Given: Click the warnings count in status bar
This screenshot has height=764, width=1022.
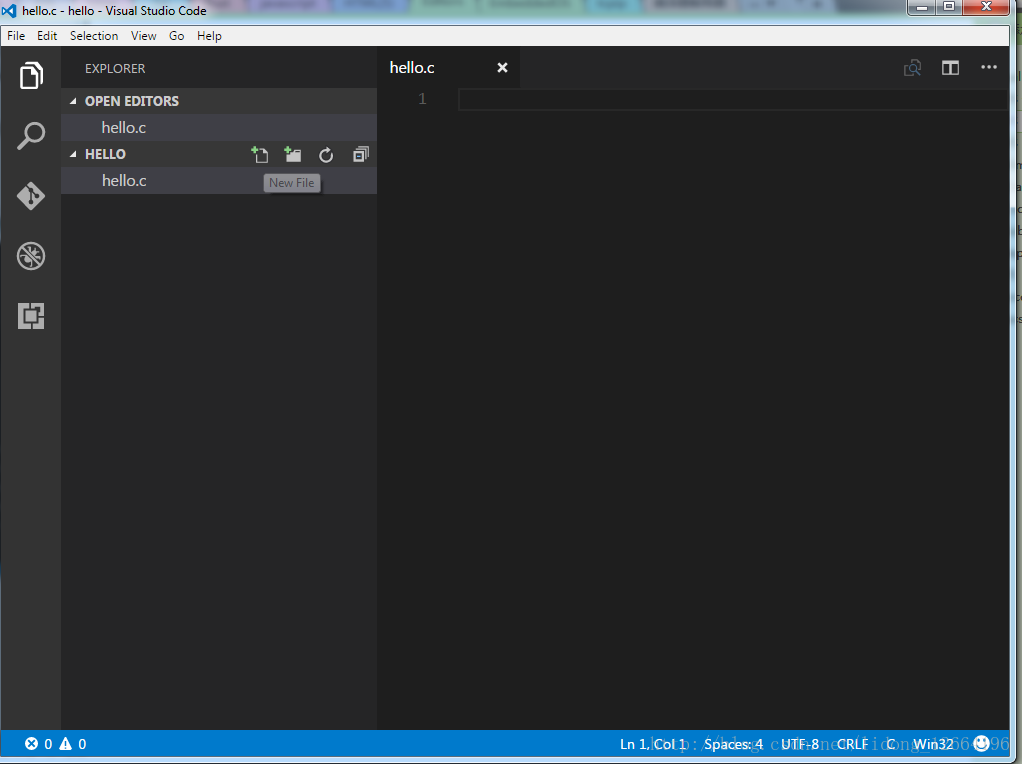Looking at the screenshot, I should 73,744.
